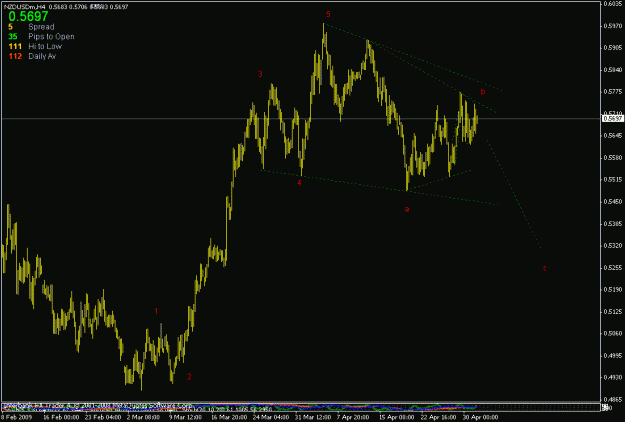625x422 pixels.
Task: Click the 0.6035 price axis label
Action: tap(613, 4)
